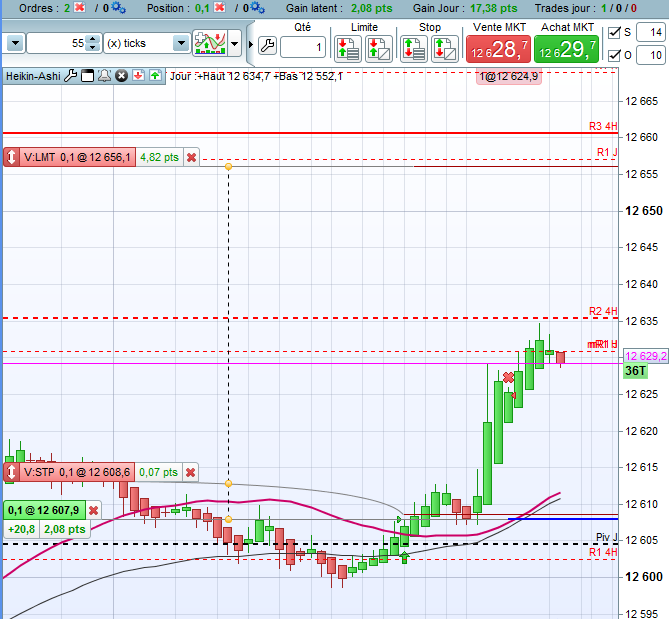The width and height of the screenshot is (669, 619).
Task: Click the current price label 12 629,2
Action: coord(646,356)
